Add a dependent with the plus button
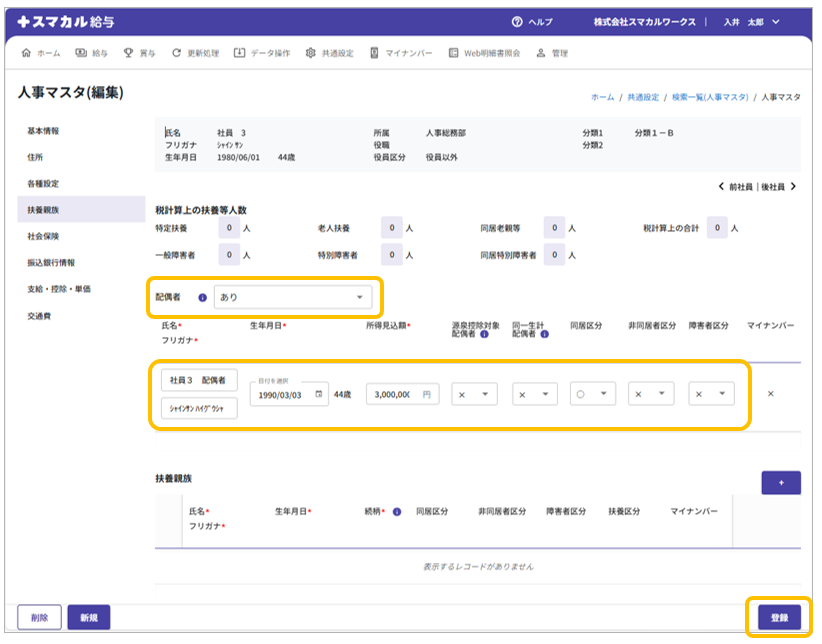Viewport: 822px width, 644px height. point(780,483)
